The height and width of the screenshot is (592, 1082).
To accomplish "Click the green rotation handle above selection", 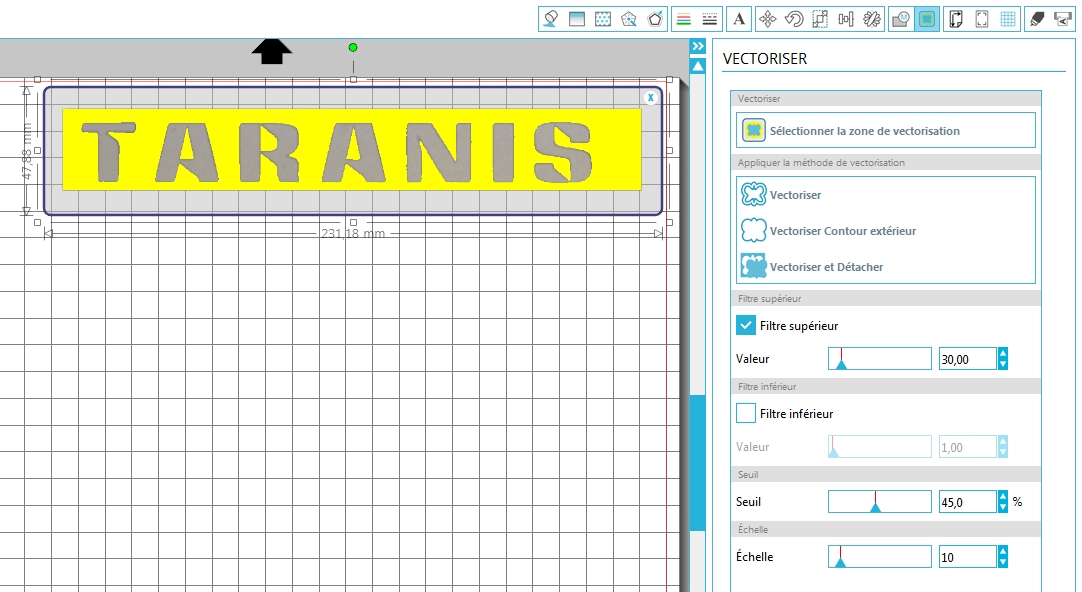I will click(x=353, y=48).
